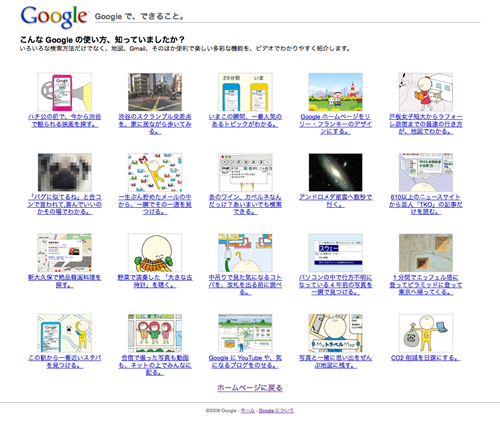Image resolution: width=500 pixels, height=423 pixels.
Task: Open link 1分間でエッフェル塔に登ってピラミッド
Action: coord(426,285)
